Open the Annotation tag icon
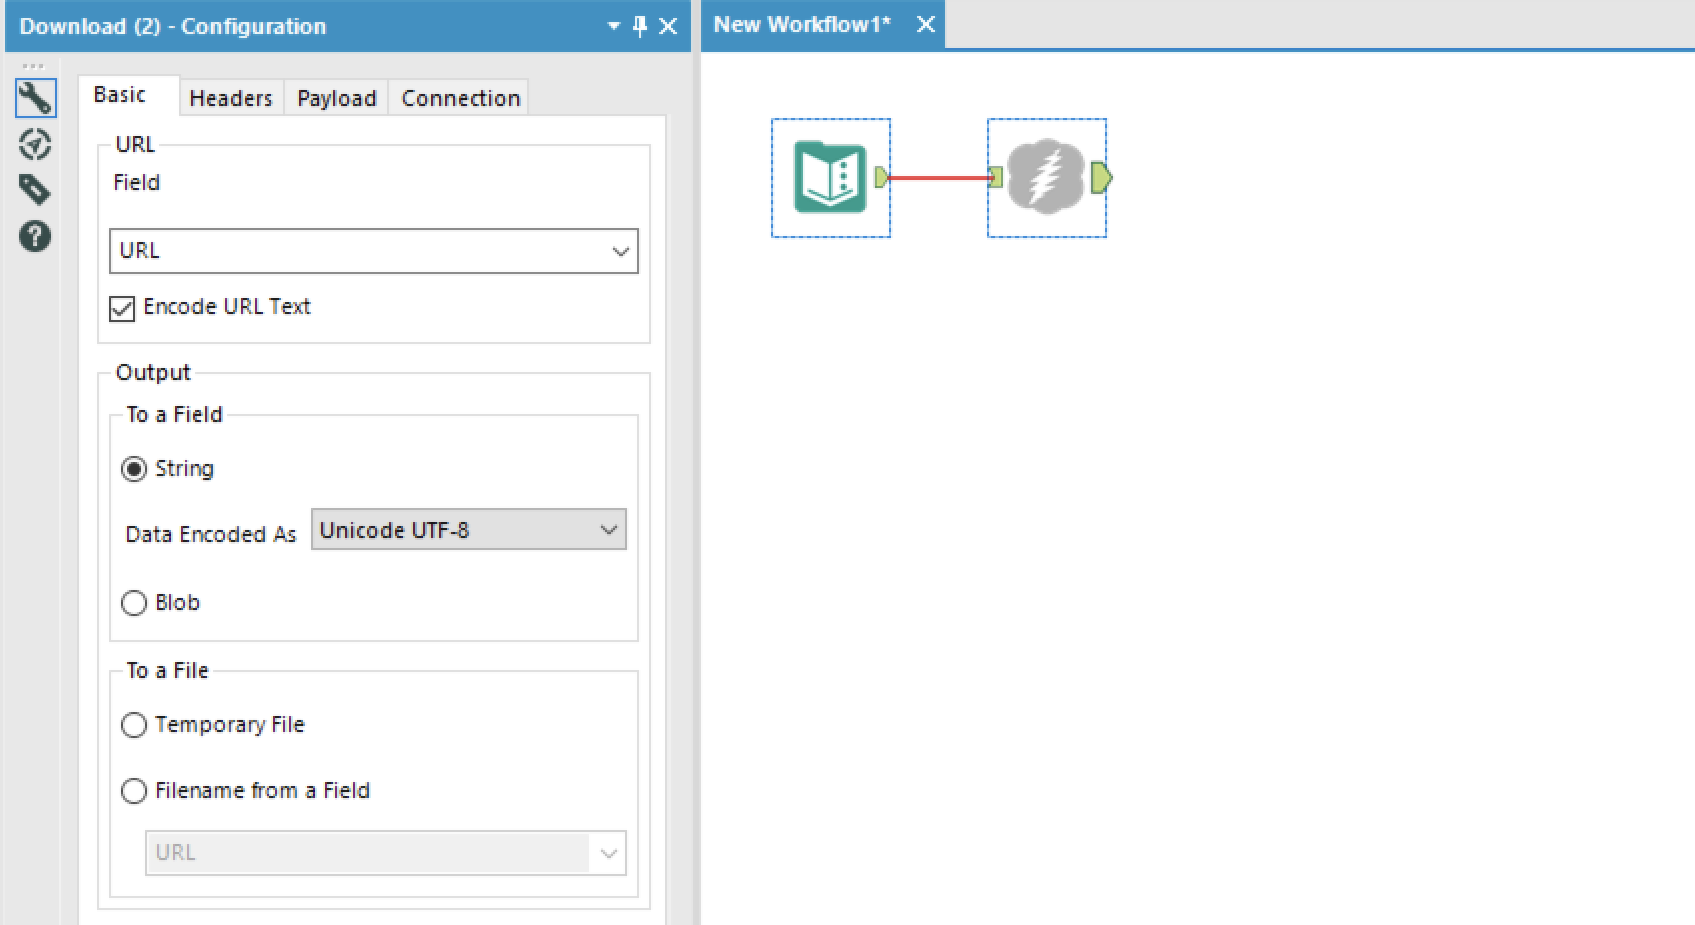Screen dimensions: 1695x925 (35, 190)
